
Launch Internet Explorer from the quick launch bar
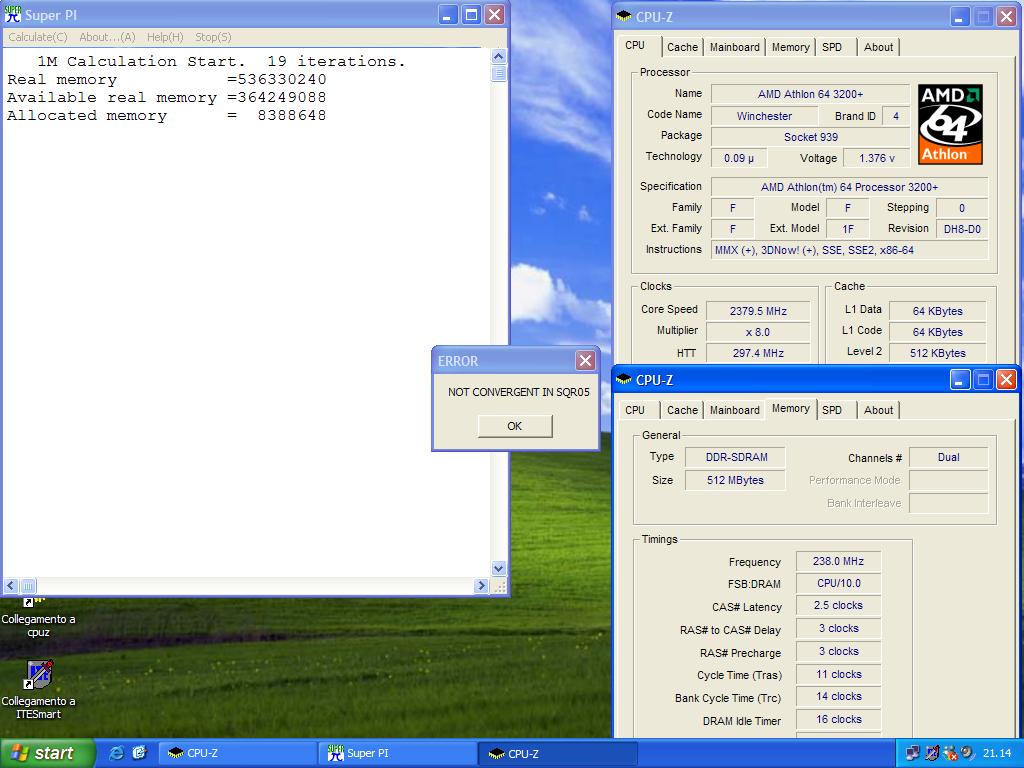click(x=116, y=753)
